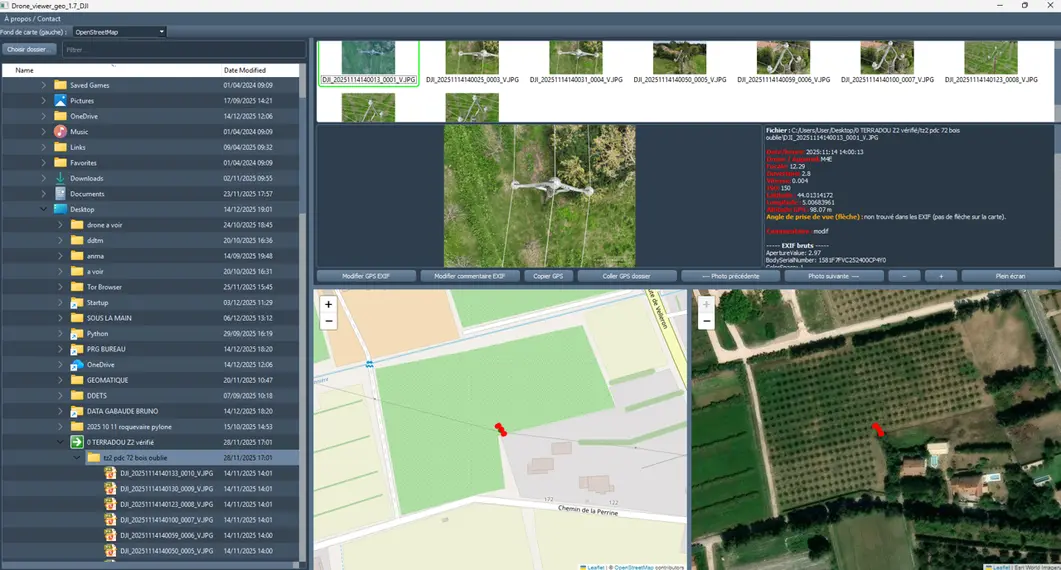1061x570 pixels.
Task: Click the red marker on the street map
Action: [500, 429]
